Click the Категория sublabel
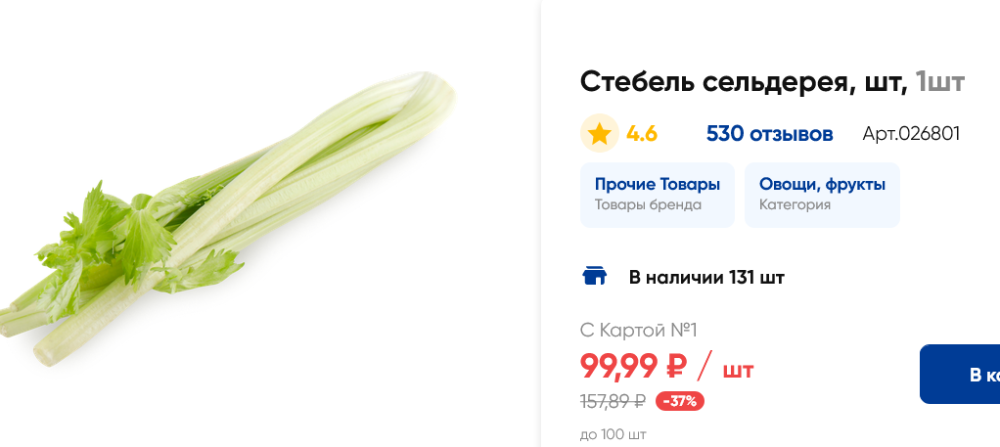Image resolution: width=1000 pixels, height=447 pixels. pyautogui.click(x=794, y=205)
